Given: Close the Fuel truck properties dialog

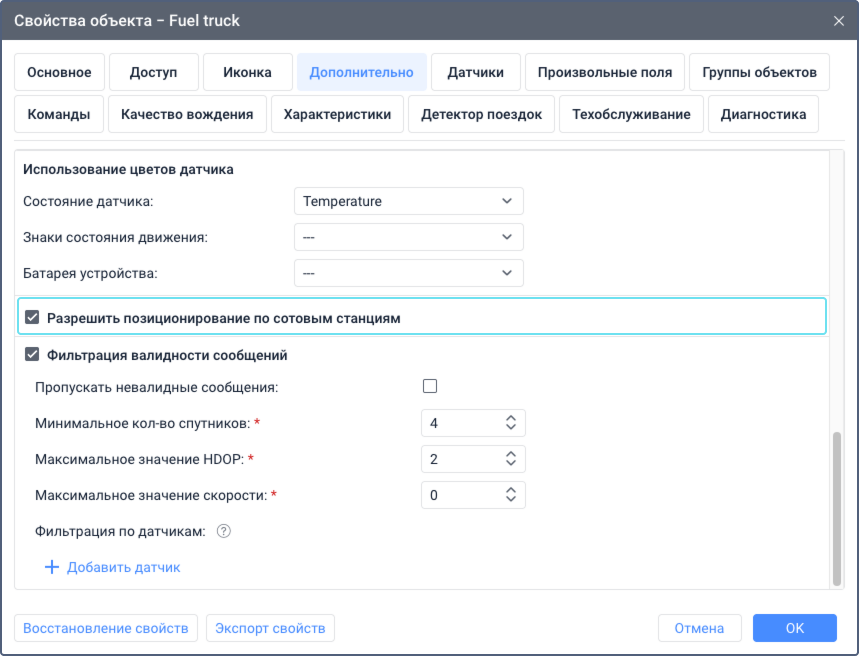Looking at the screenshot, I should 838,20.
